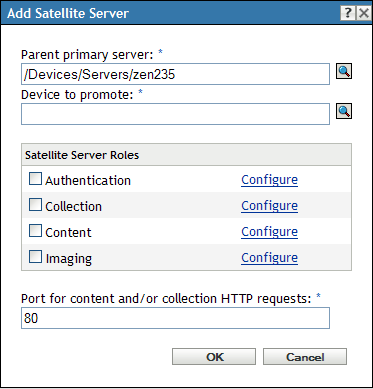373x389 pixels.
Task: Click into the Device to promote field
Action: 175,114
